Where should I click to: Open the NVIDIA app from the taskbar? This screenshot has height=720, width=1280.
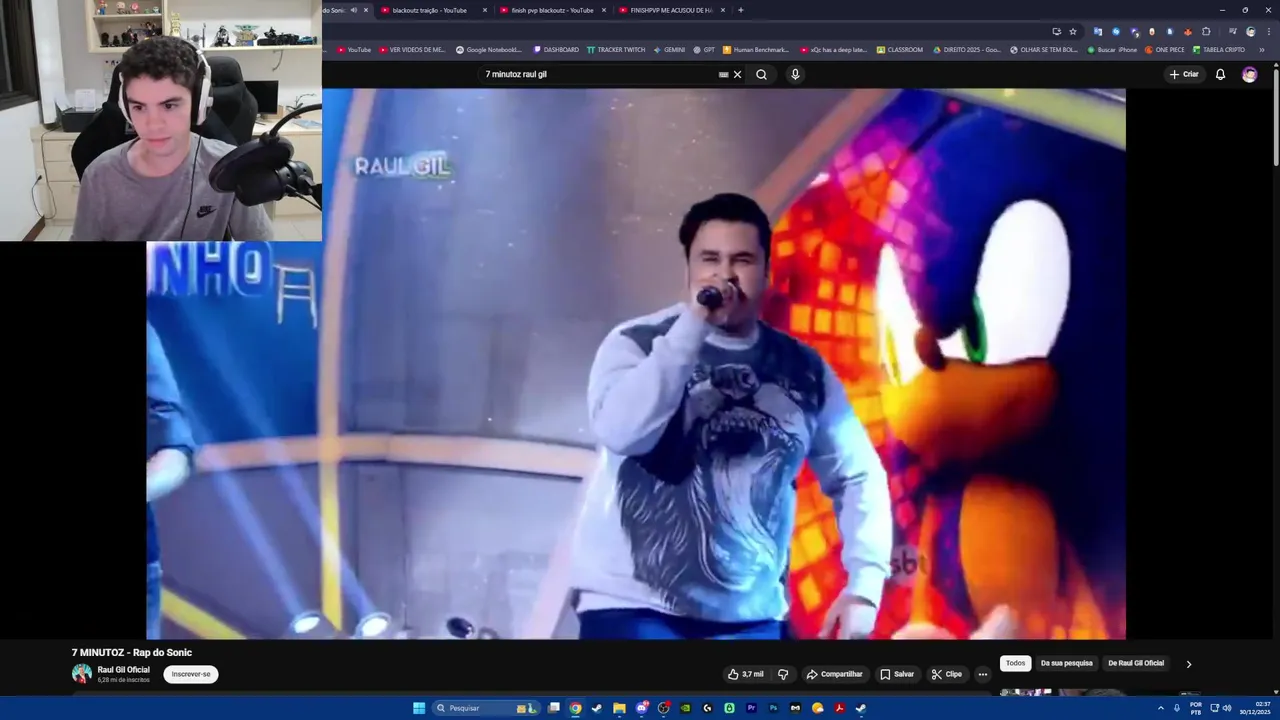click(685, 708)
